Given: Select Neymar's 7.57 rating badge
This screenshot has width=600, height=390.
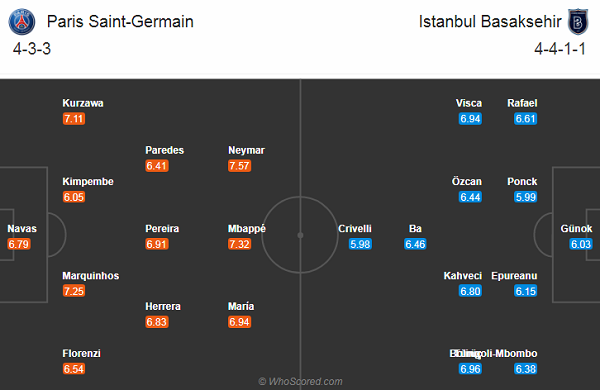Looking at the screenshot, I should (240, 166).
